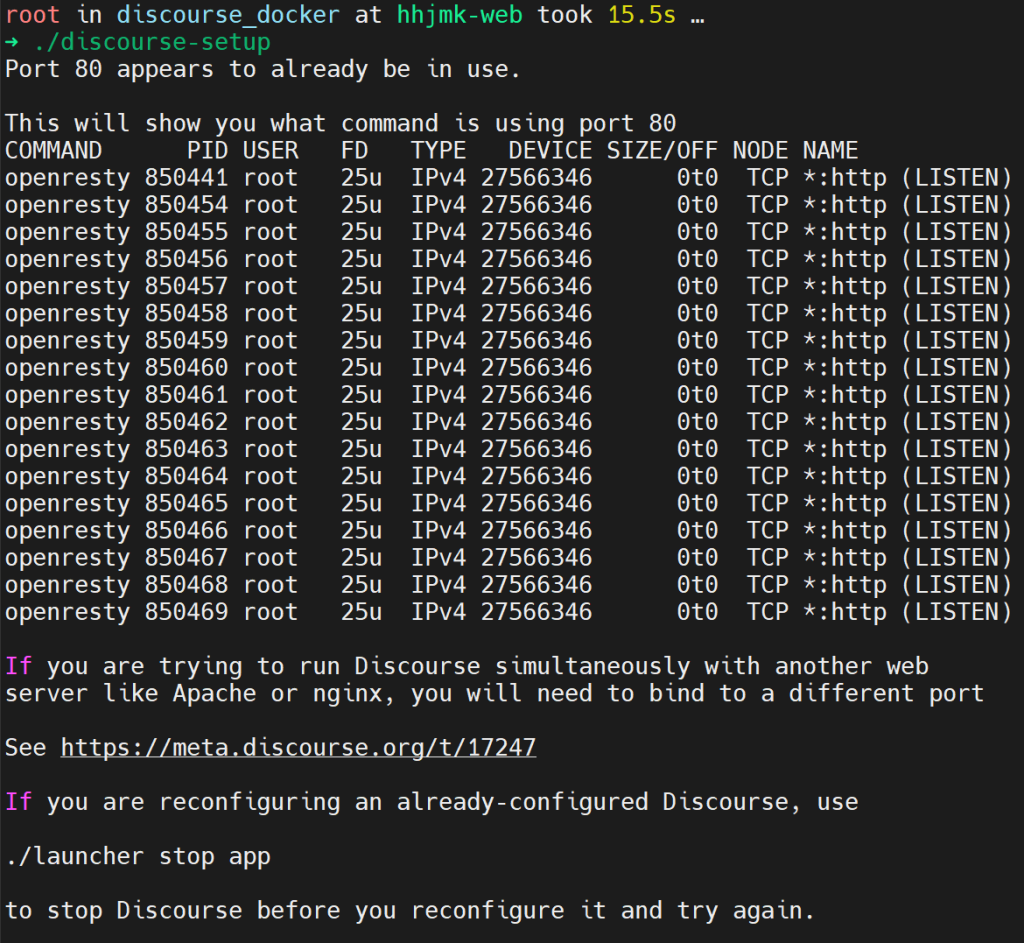Image resolution: width=1024 pixels, height=943 pixels.
Task: Click the word 'Apache' in the message
Action: click(214, 693)
